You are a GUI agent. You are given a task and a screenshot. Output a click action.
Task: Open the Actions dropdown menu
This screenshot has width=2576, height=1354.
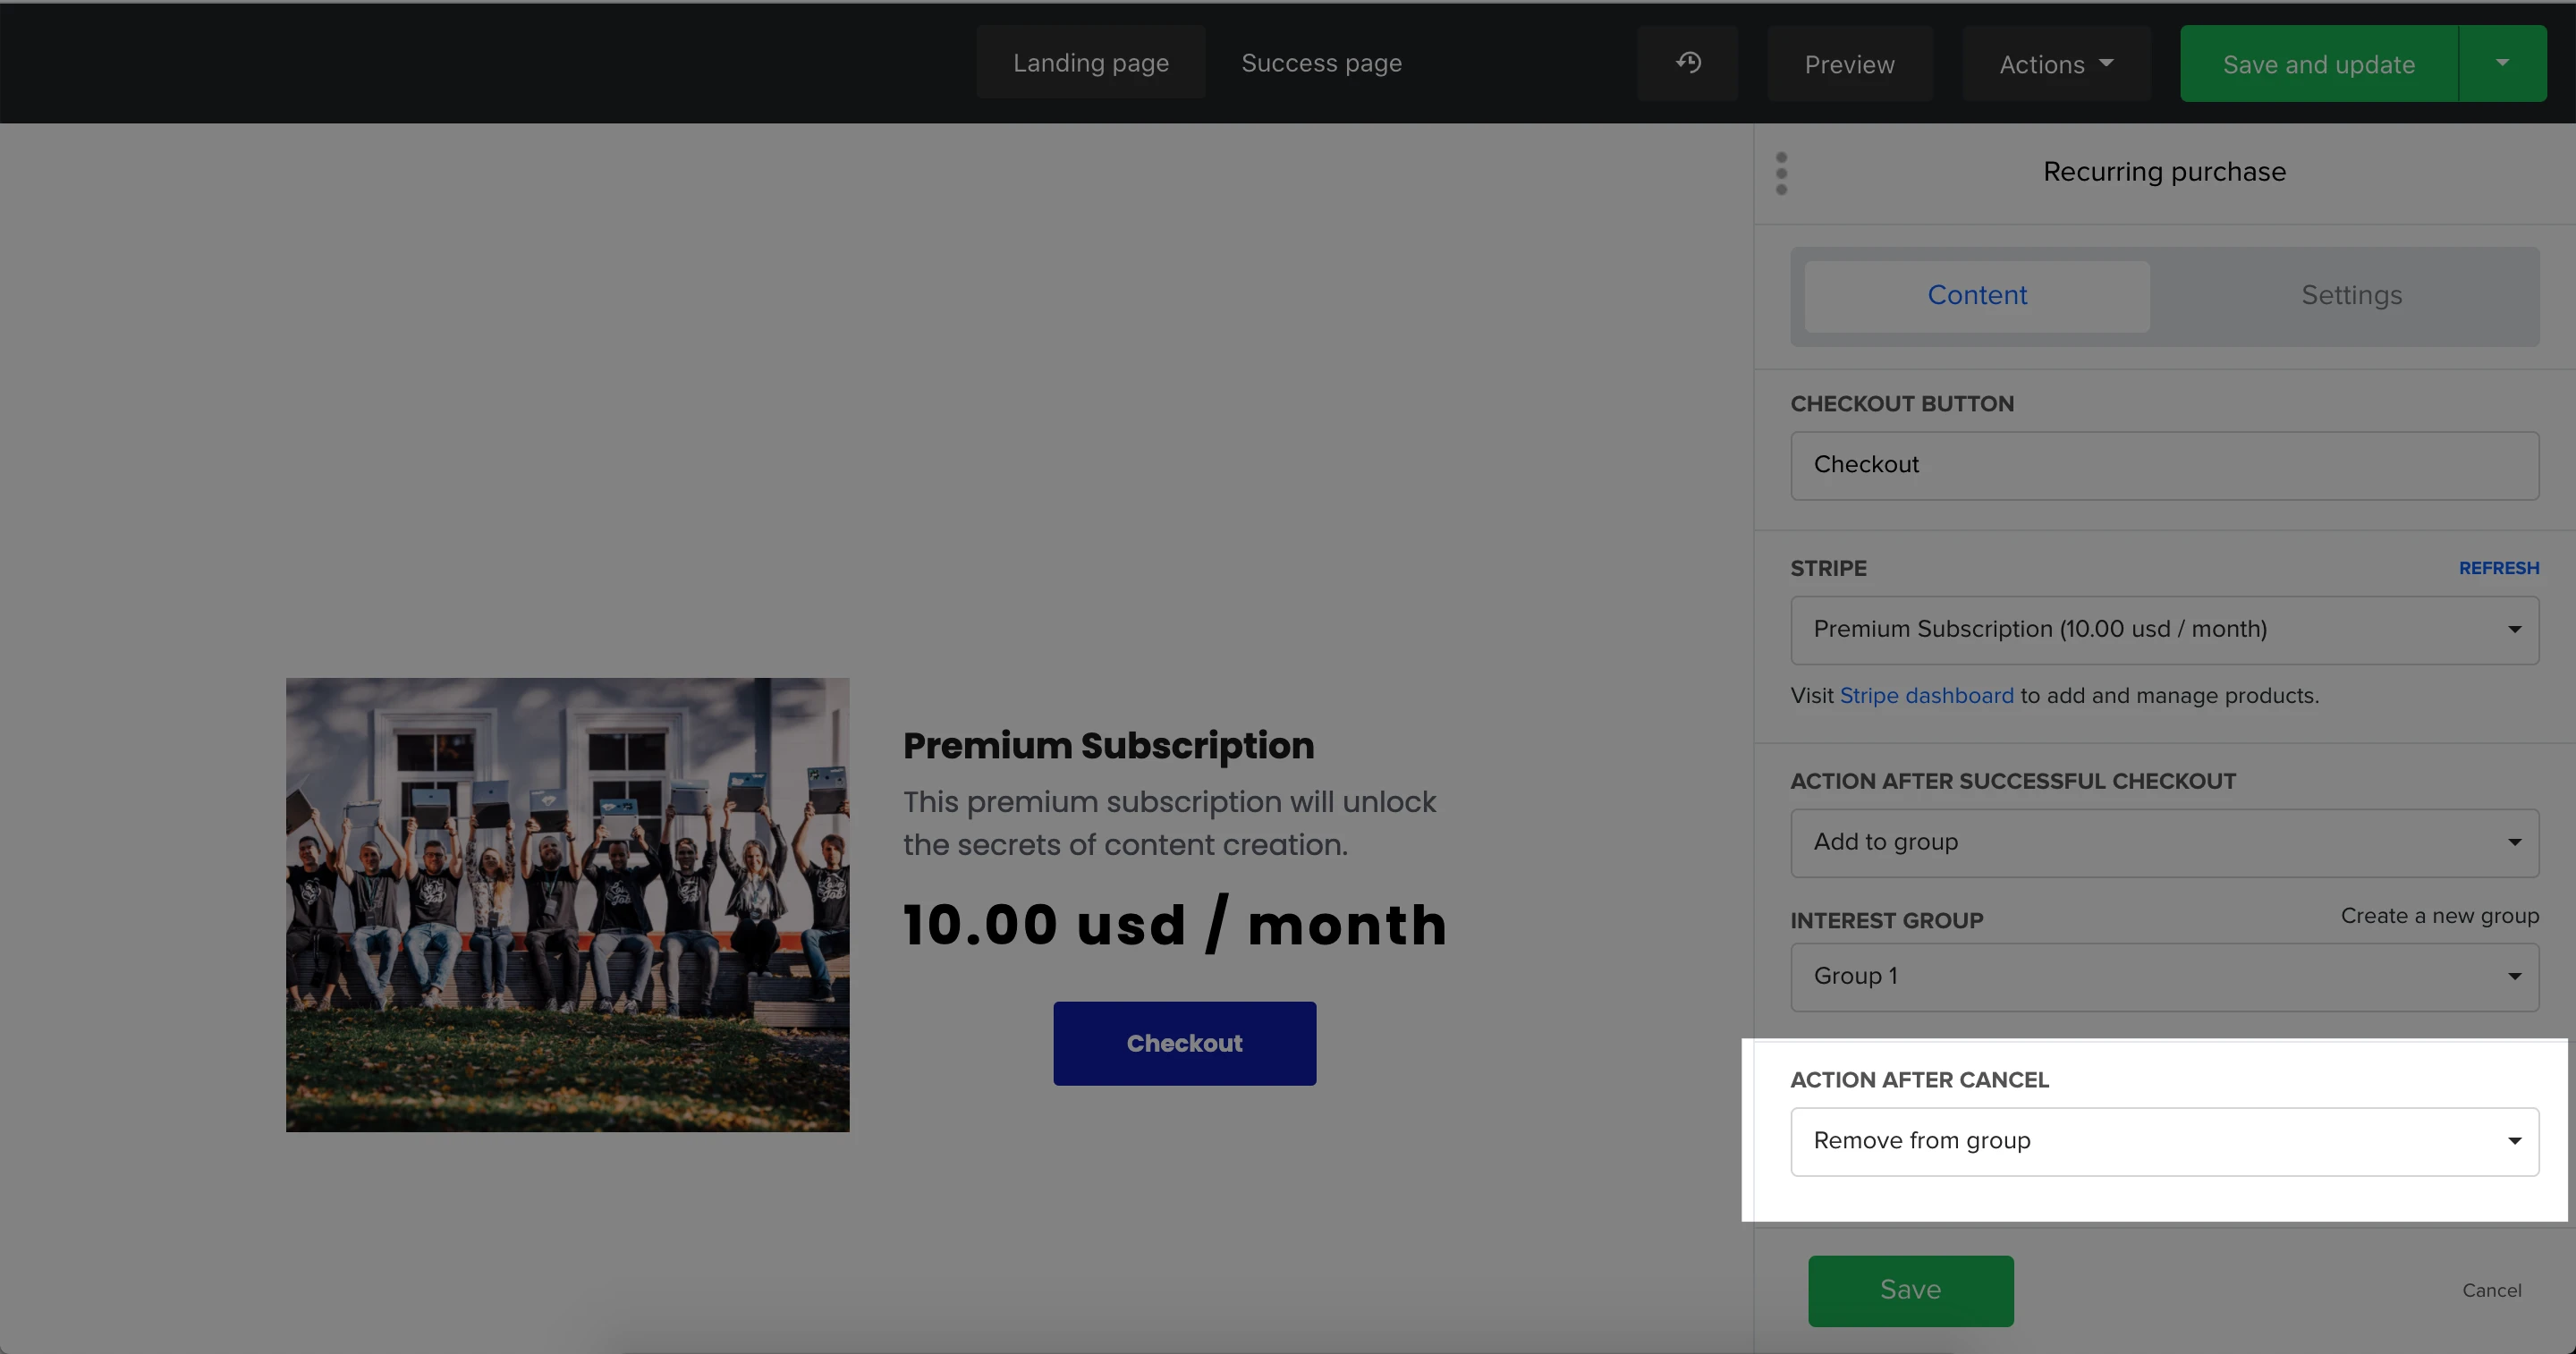click(2055, 64)
